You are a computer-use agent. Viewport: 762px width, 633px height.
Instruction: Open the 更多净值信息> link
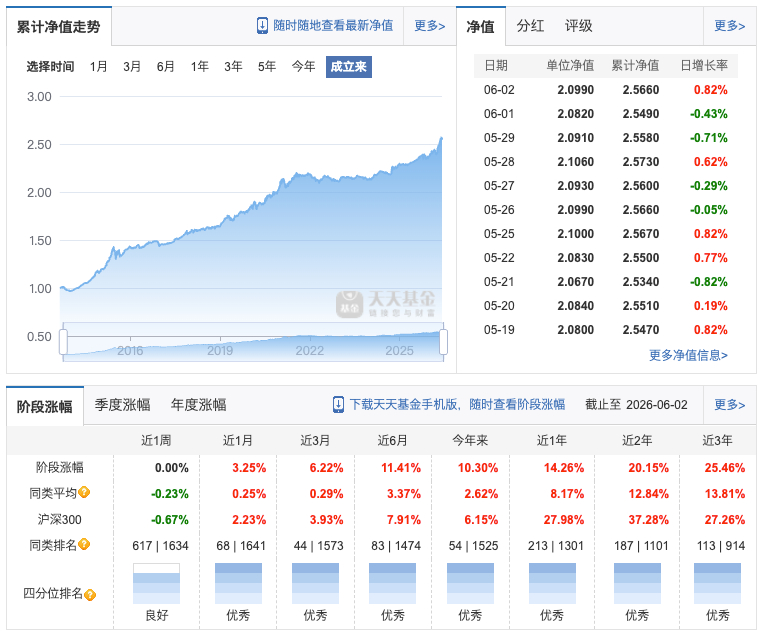(x=688, y=355)
